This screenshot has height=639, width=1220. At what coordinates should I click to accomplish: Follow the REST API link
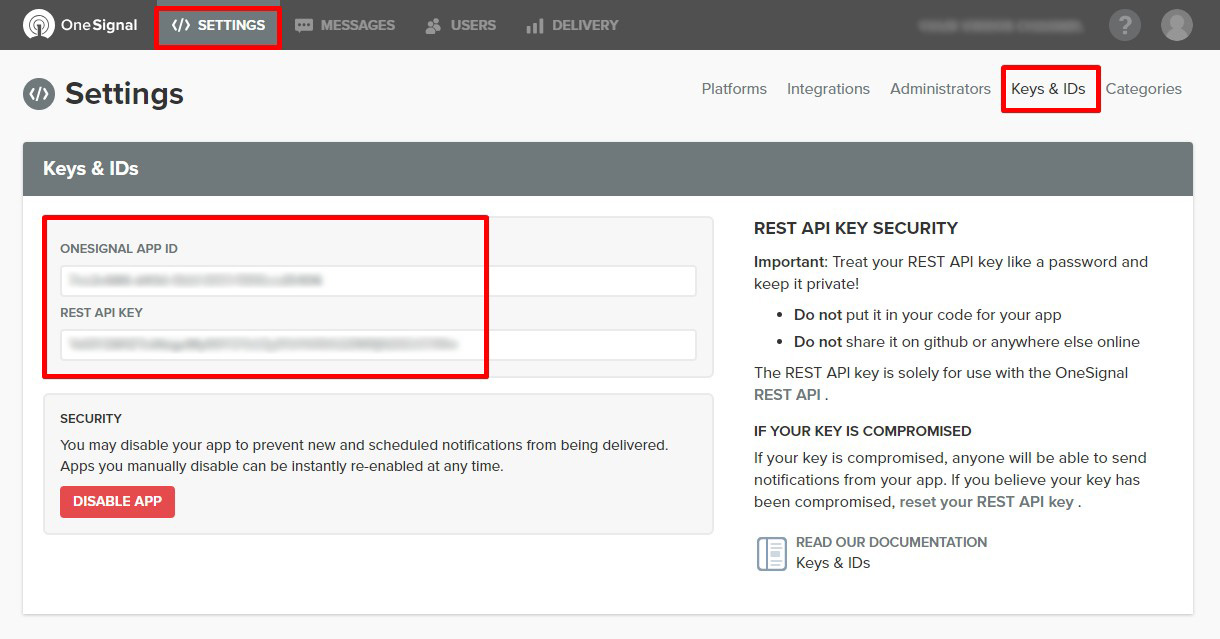pos(787,395)
